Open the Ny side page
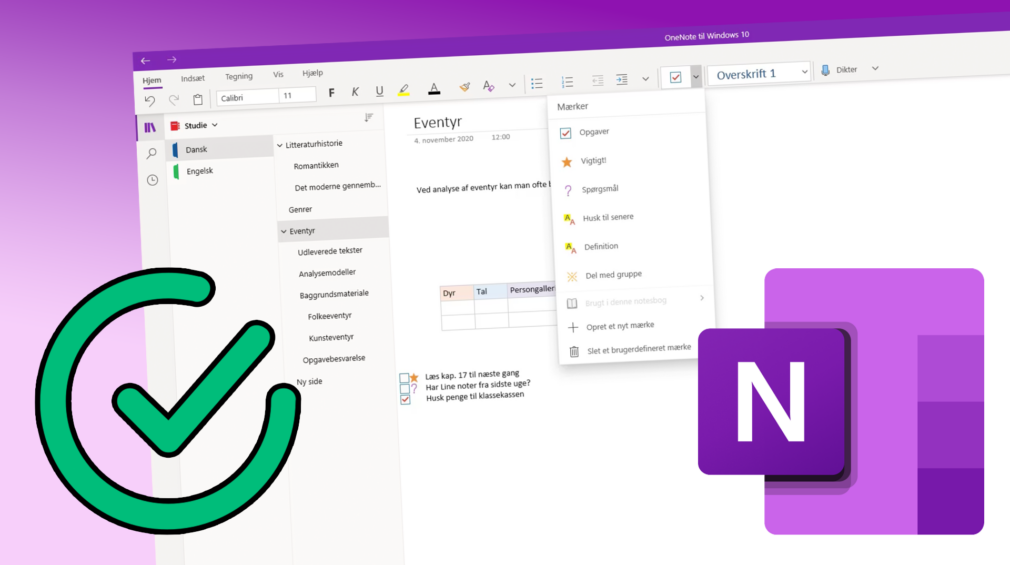 tap(309, 381)
